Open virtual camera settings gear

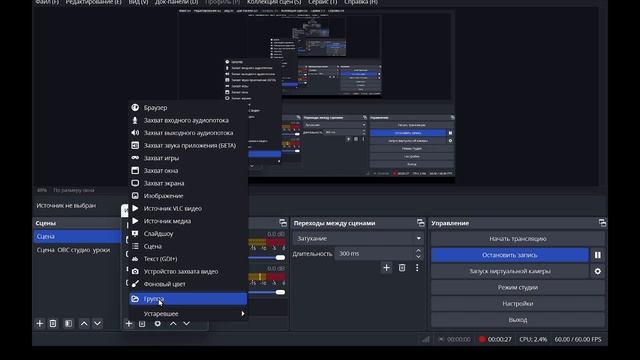point(598,271)
